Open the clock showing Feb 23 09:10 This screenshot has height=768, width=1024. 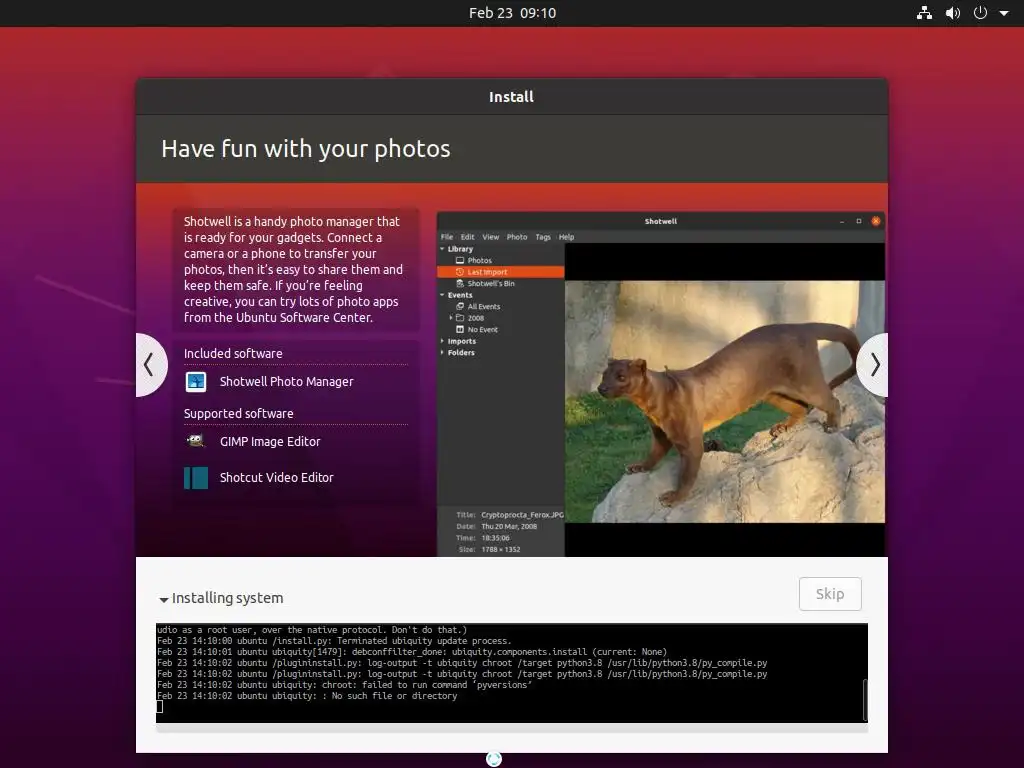coord(512,13)
